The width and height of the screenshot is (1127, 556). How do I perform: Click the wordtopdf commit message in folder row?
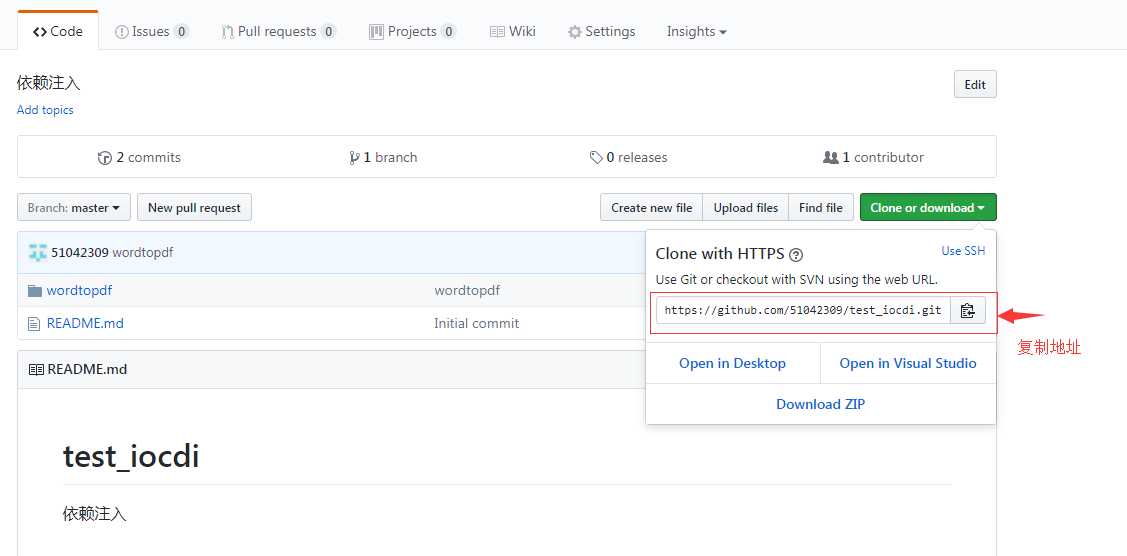[467, 291]
